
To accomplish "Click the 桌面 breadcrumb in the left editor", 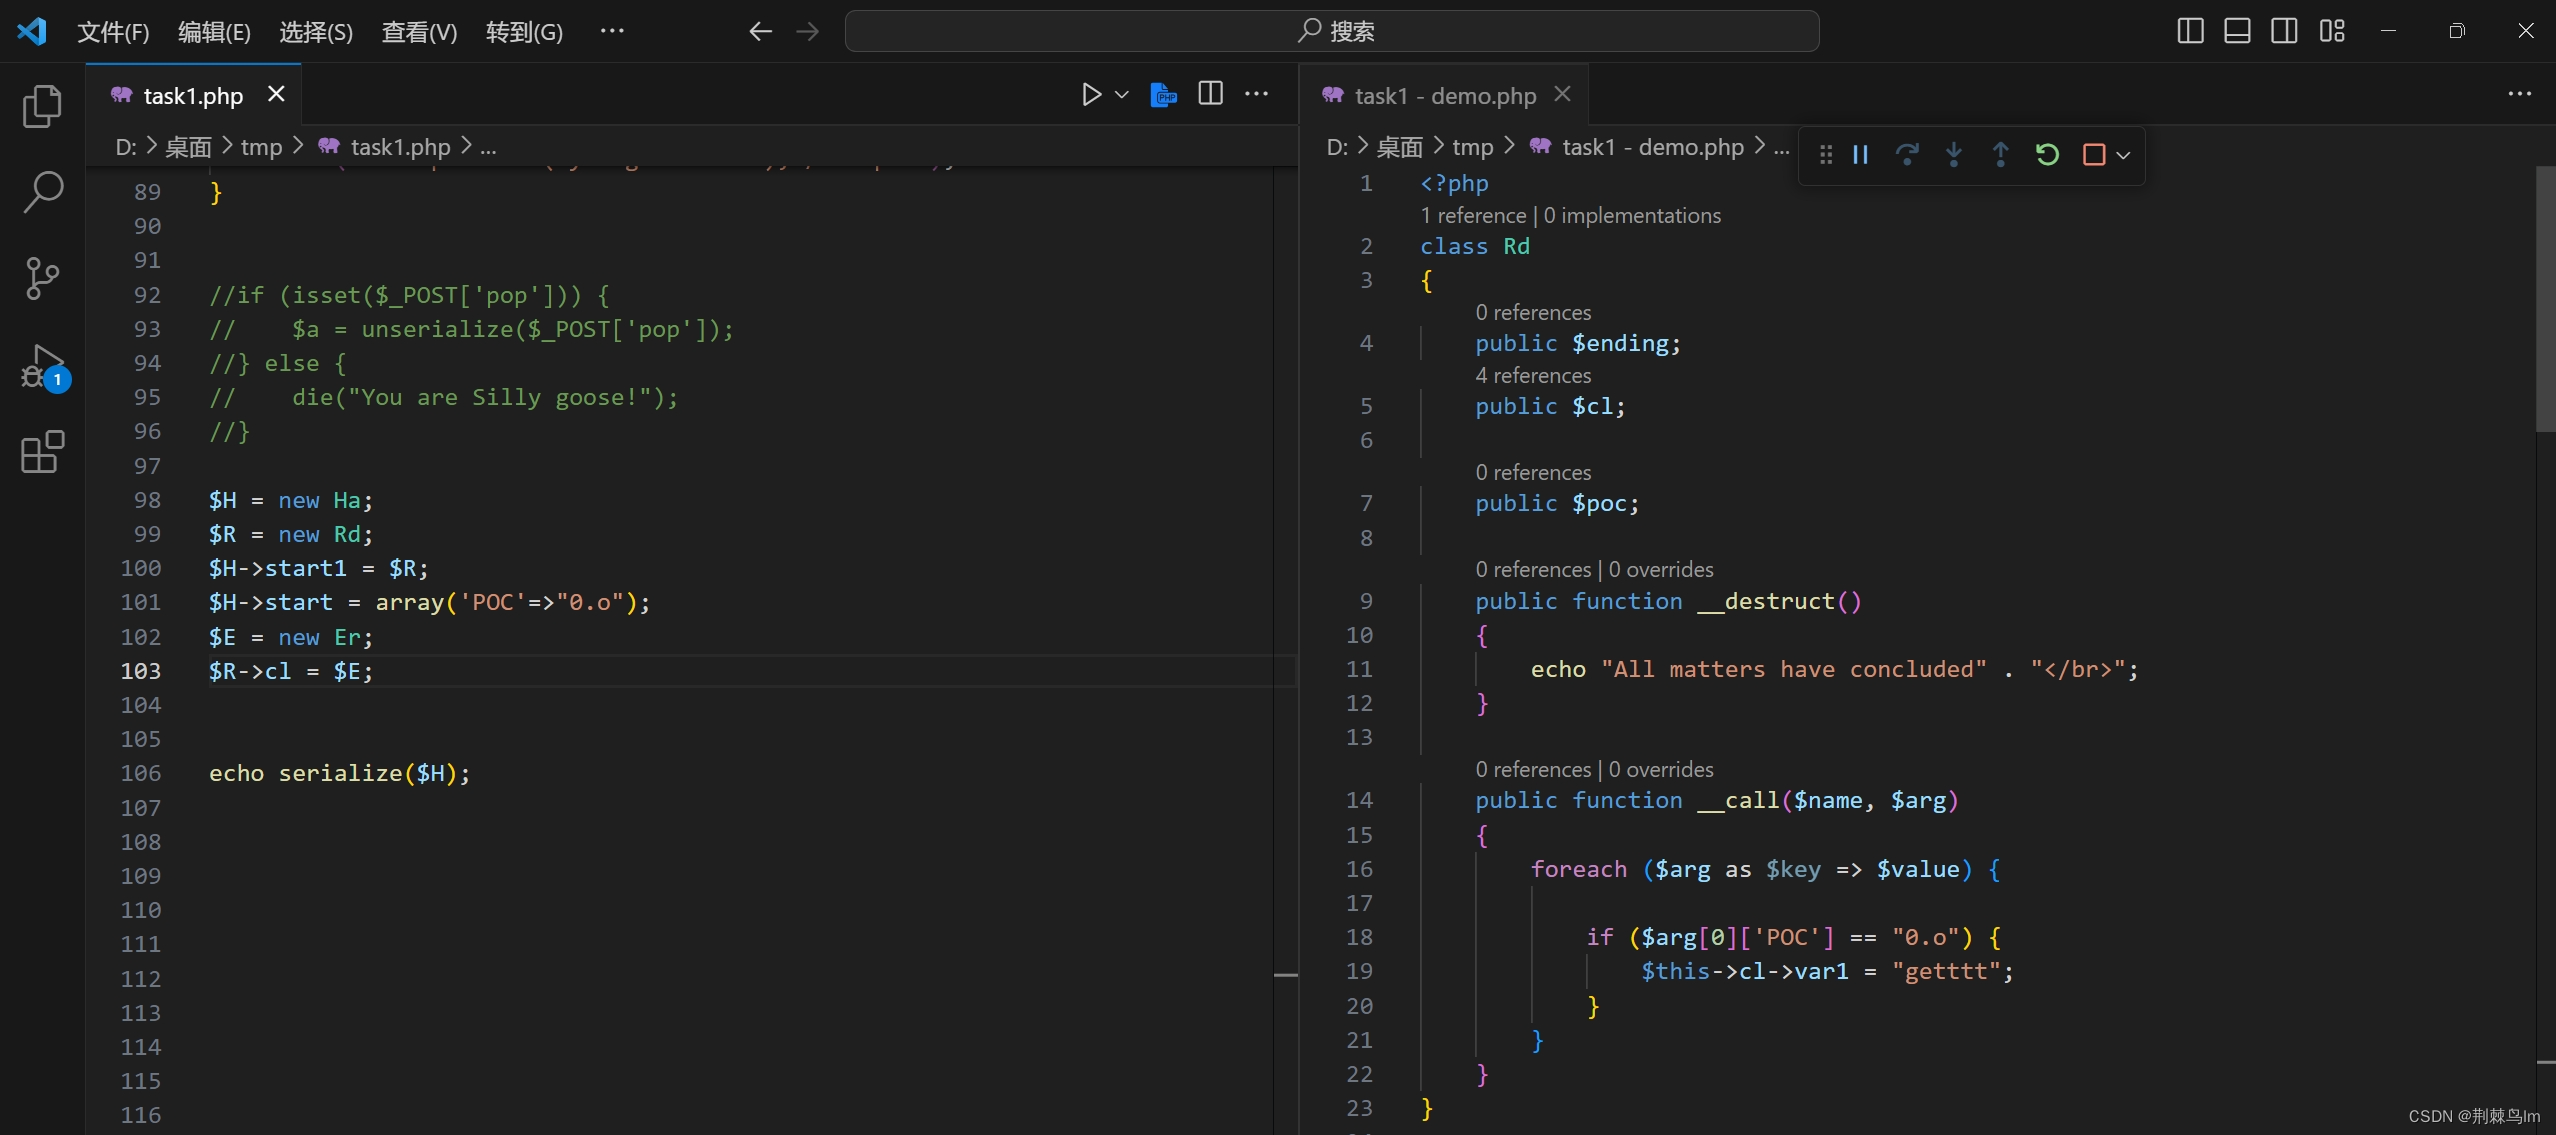I will pyautogui.click(x=187, y=147).
